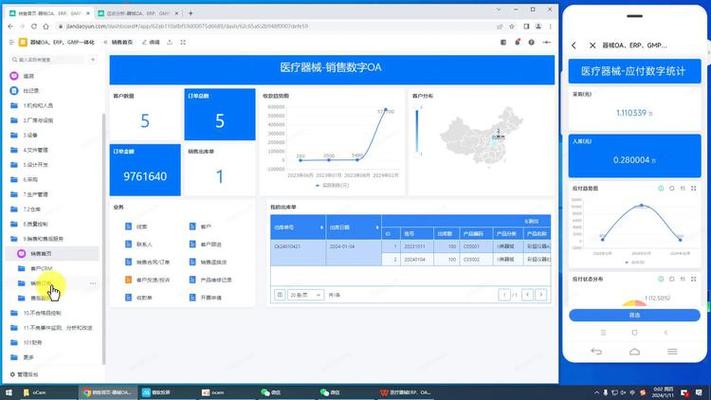
Task: Tap the phone back navigation arrow
Action: (x=596, y=351)
